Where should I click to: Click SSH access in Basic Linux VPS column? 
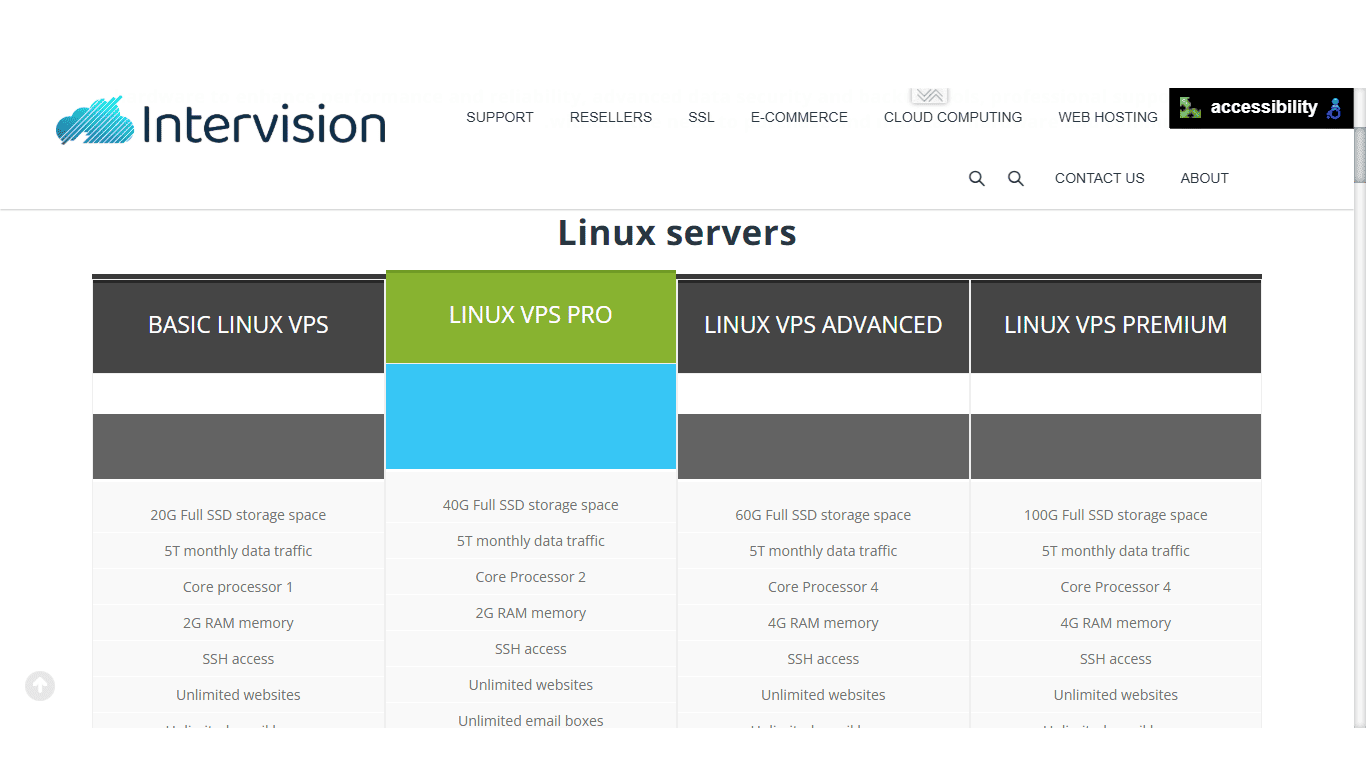pos(238,659)
